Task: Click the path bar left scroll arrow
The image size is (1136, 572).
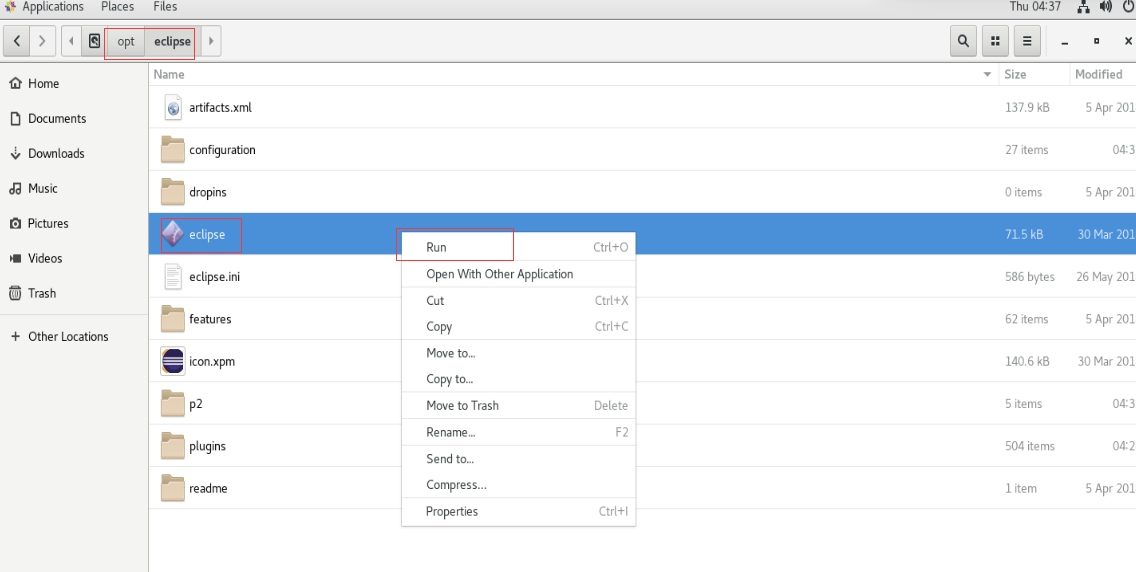Action: (71, 41)
